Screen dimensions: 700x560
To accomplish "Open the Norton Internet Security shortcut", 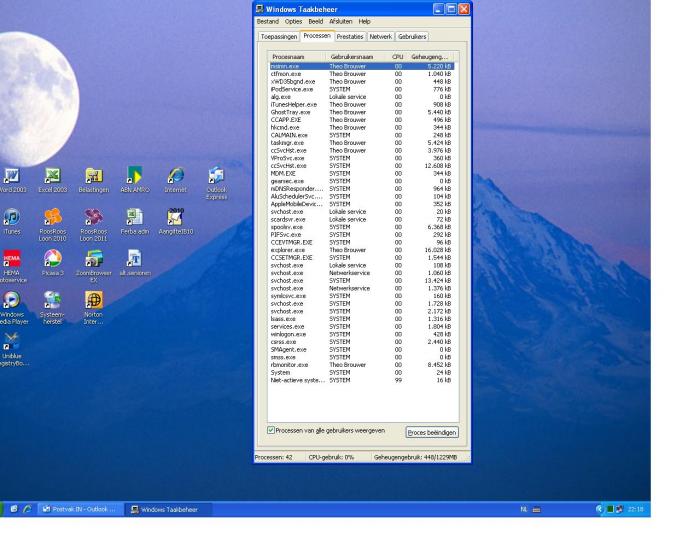I will pos(93,300).
